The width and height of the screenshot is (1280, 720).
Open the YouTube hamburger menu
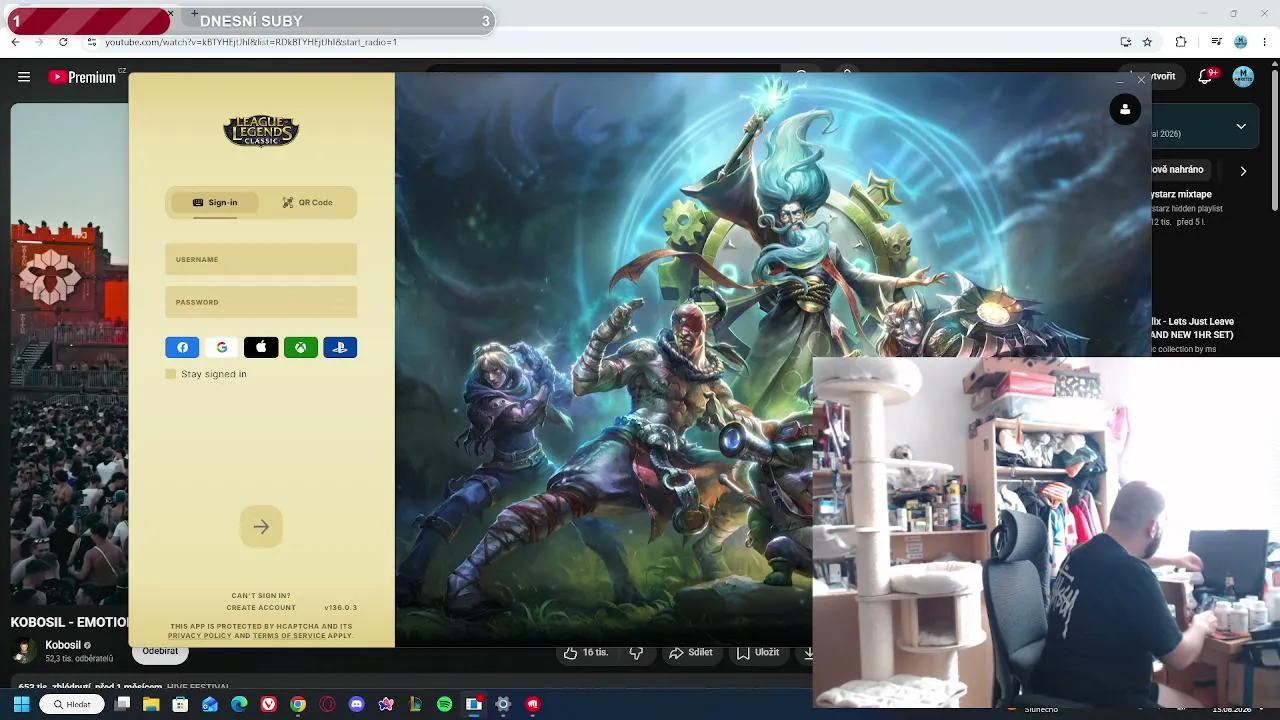tap(24, 77)
